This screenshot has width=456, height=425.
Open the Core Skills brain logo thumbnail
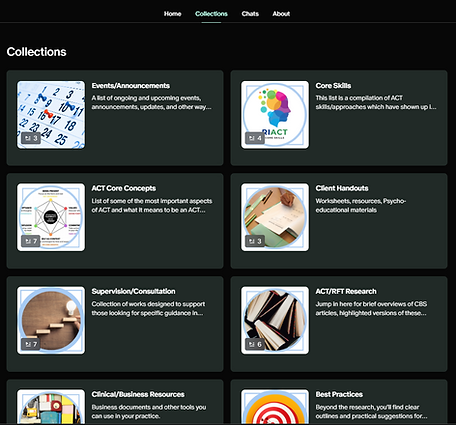tap(275, 115)
